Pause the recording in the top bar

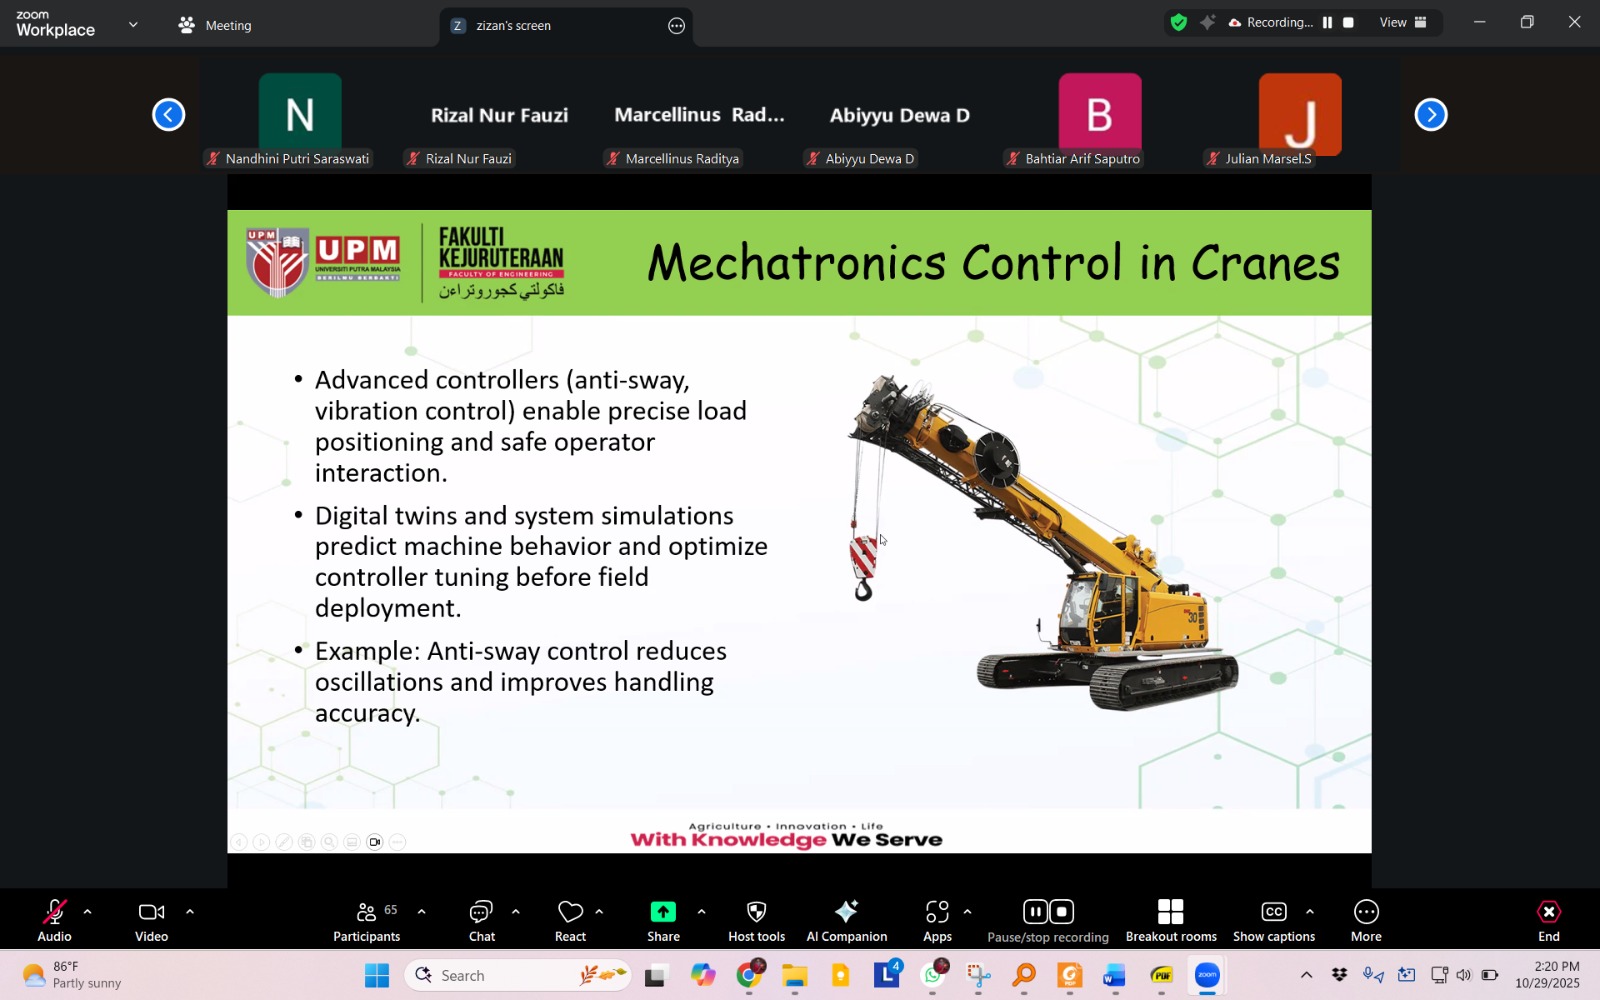point(1327,22)
